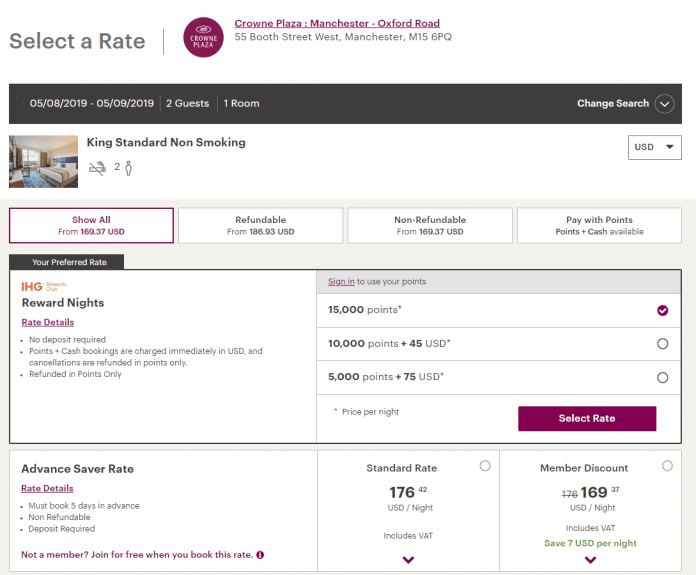Viewport: 696px width, 575px height.
Task: Click the 1 Room text
Action: [x=241, y=103]
